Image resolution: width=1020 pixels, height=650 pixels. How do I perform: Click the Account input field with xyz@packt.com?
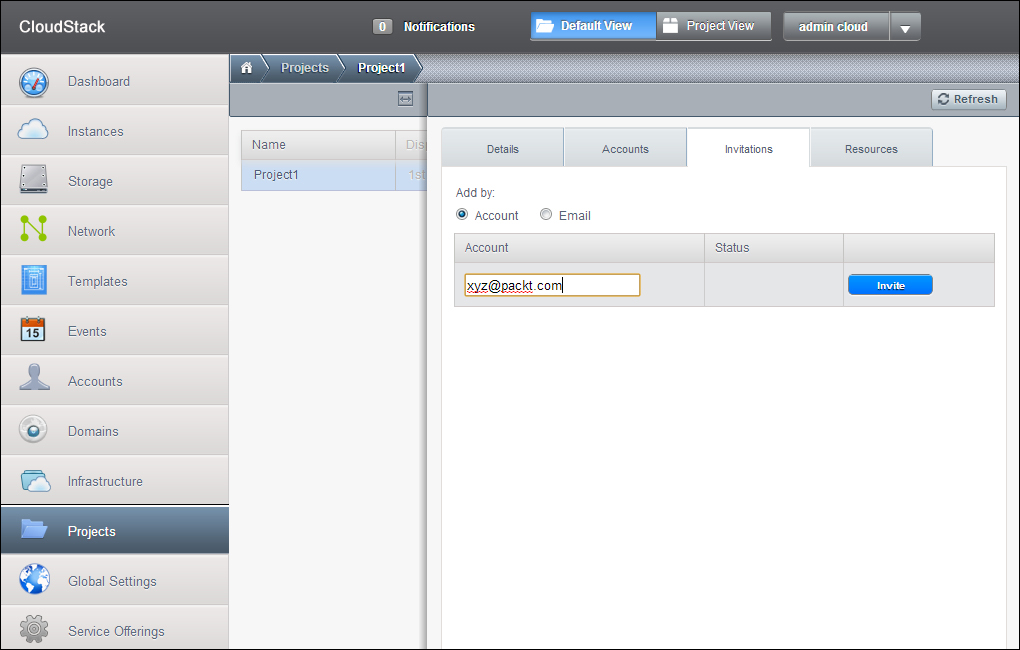[552, 285]
